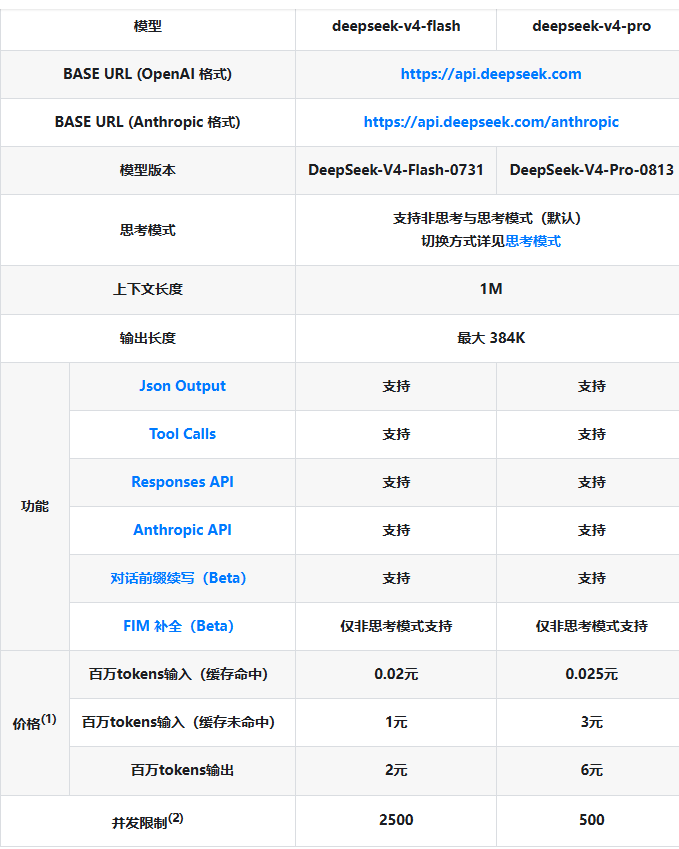The height and width of the screenshot is (849, 679).
Task: Open the Json Output documentation link
Action: 182,386
